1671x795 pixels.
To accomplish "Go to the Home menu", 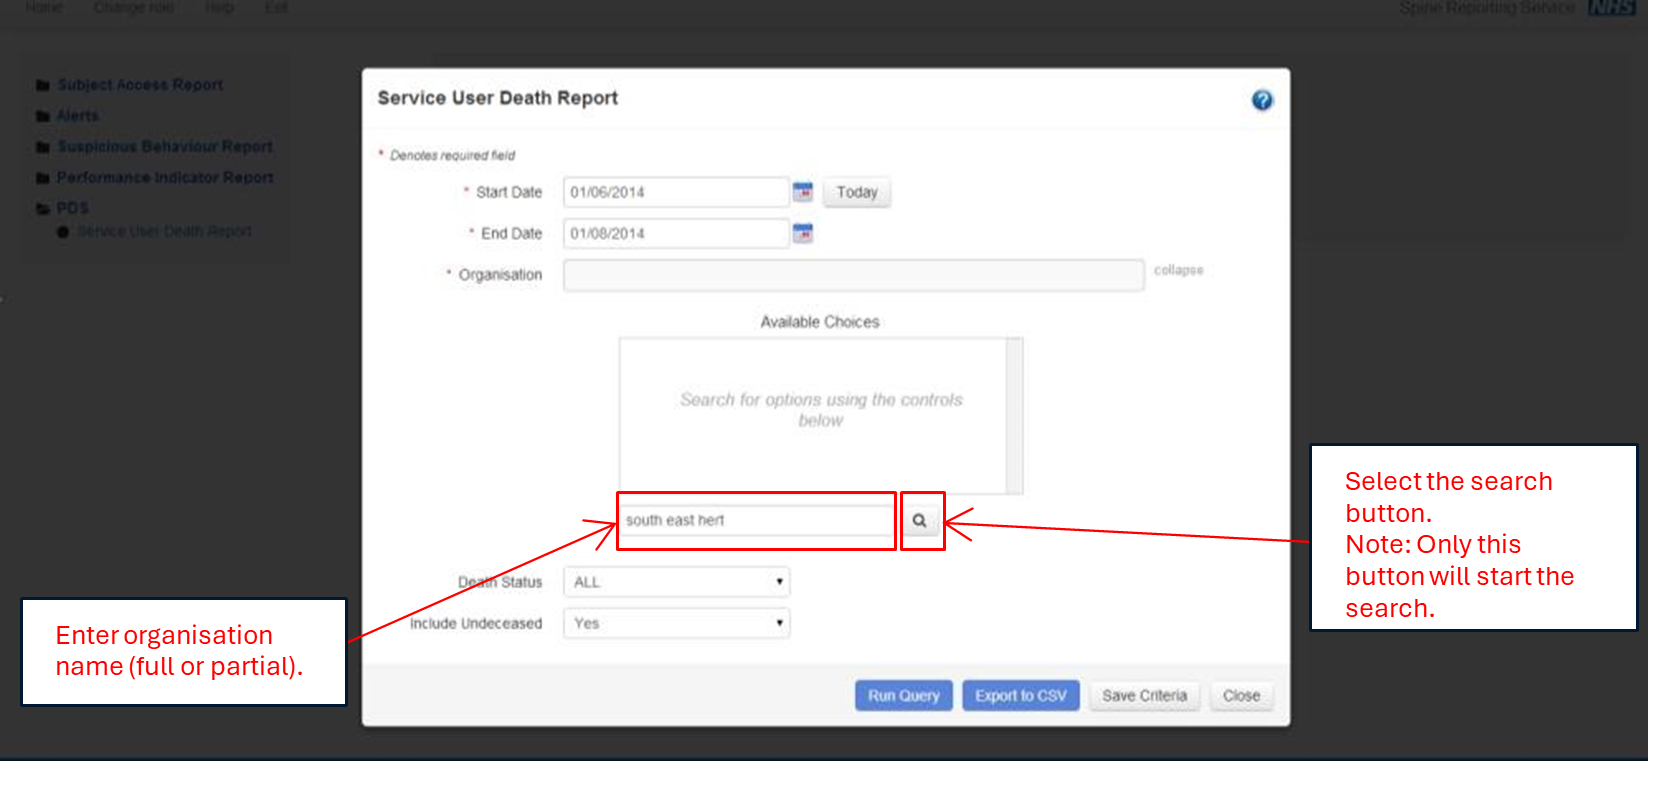I will 44,7.
